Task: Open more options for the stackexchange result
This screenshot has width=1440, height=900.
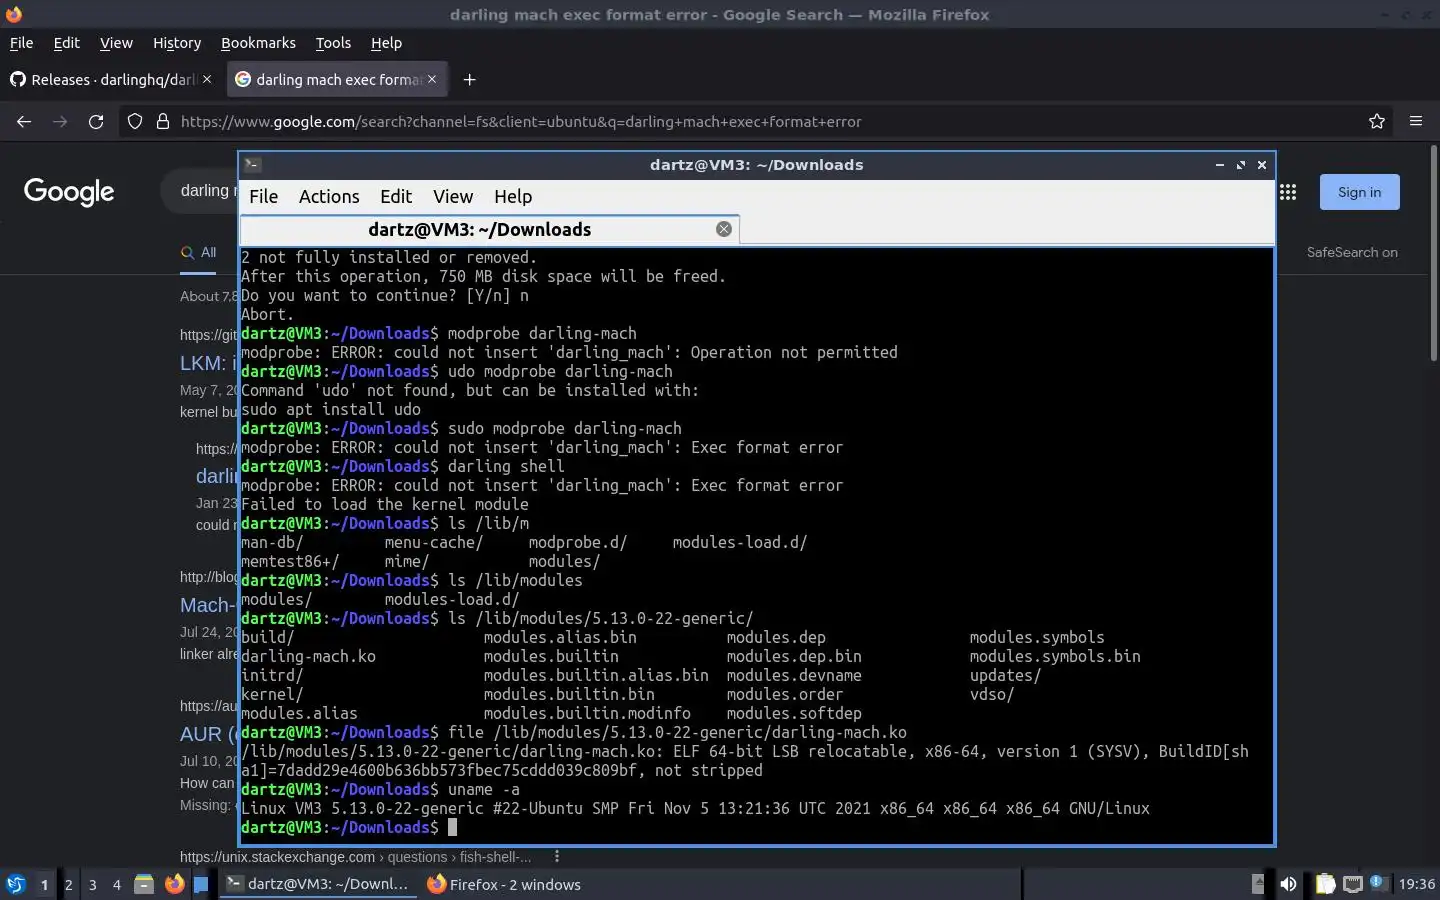Action: pyautogui.click(x=557, y=856)
